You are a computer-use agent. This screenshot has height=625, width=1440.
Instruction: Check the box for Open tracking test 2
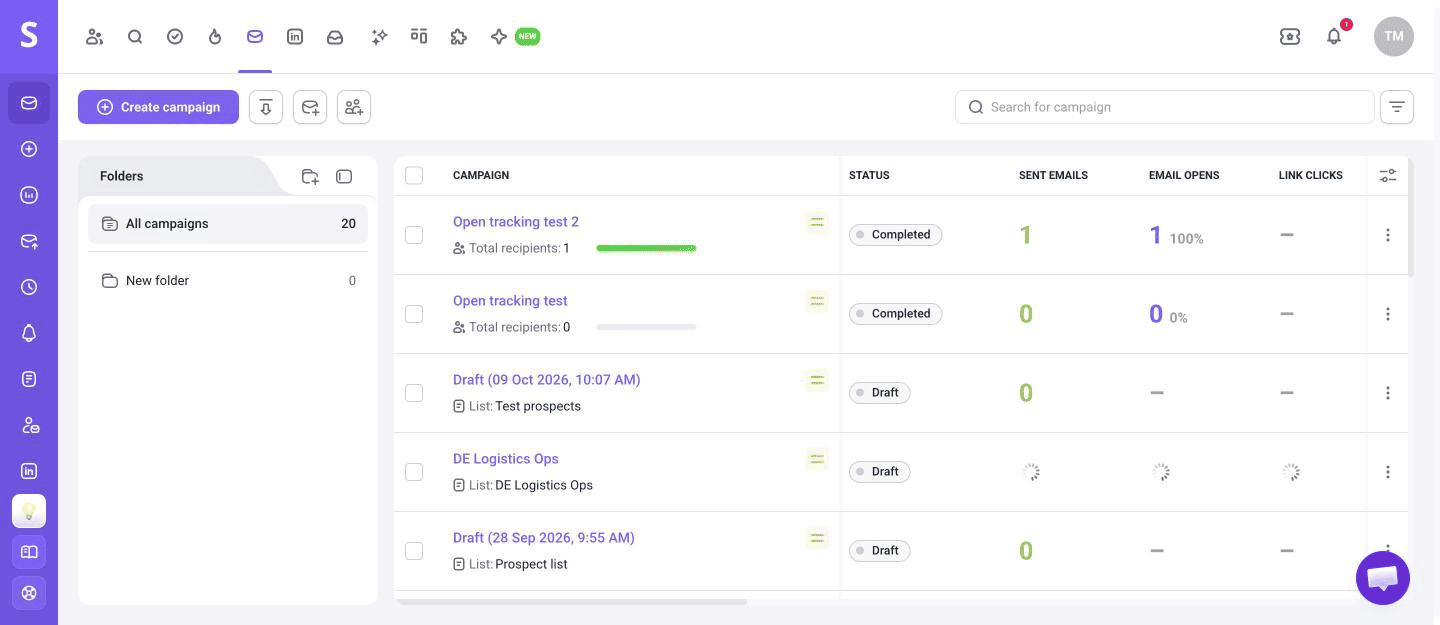click(x=414, y=235)
